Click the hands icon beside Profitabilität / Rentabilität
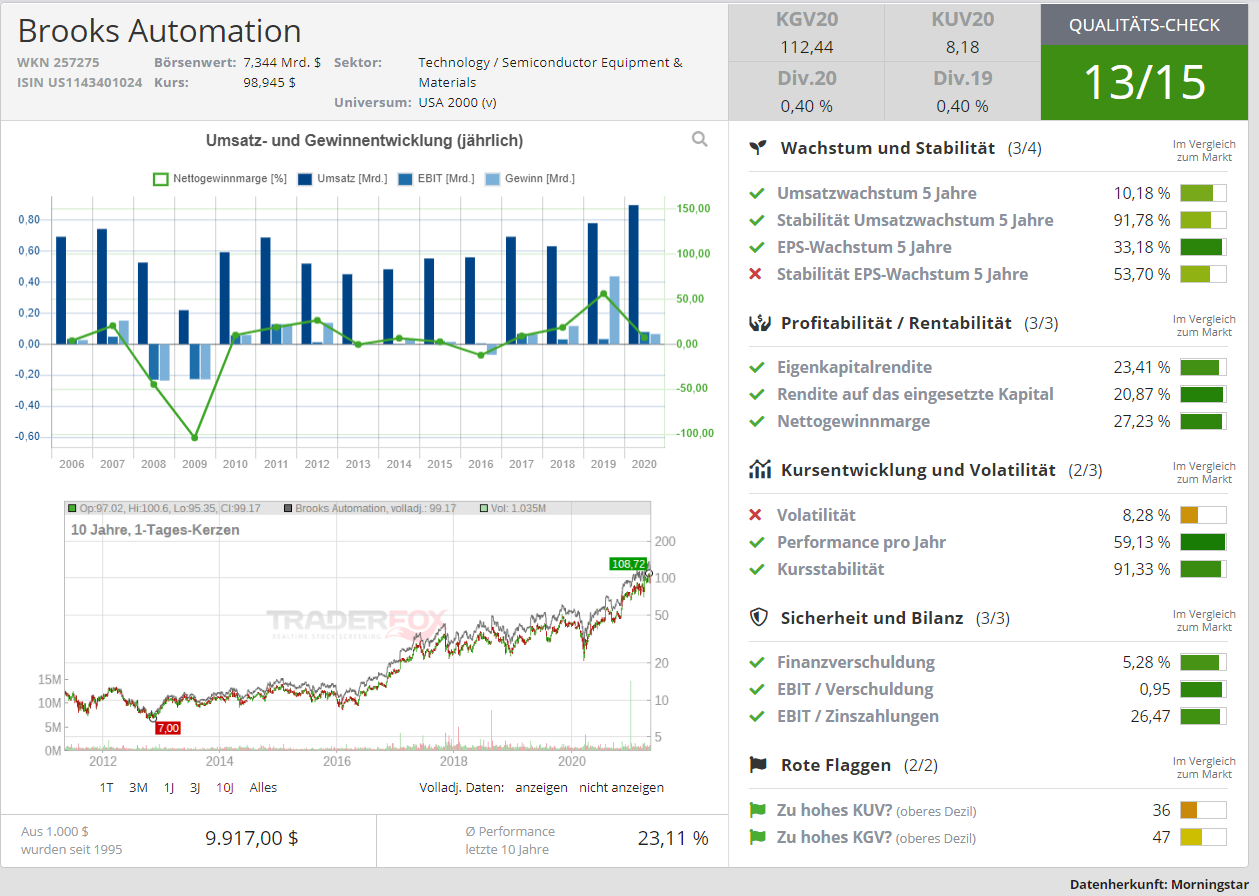The height and width of the screenshot is (896, 1259). click(759, 323)
